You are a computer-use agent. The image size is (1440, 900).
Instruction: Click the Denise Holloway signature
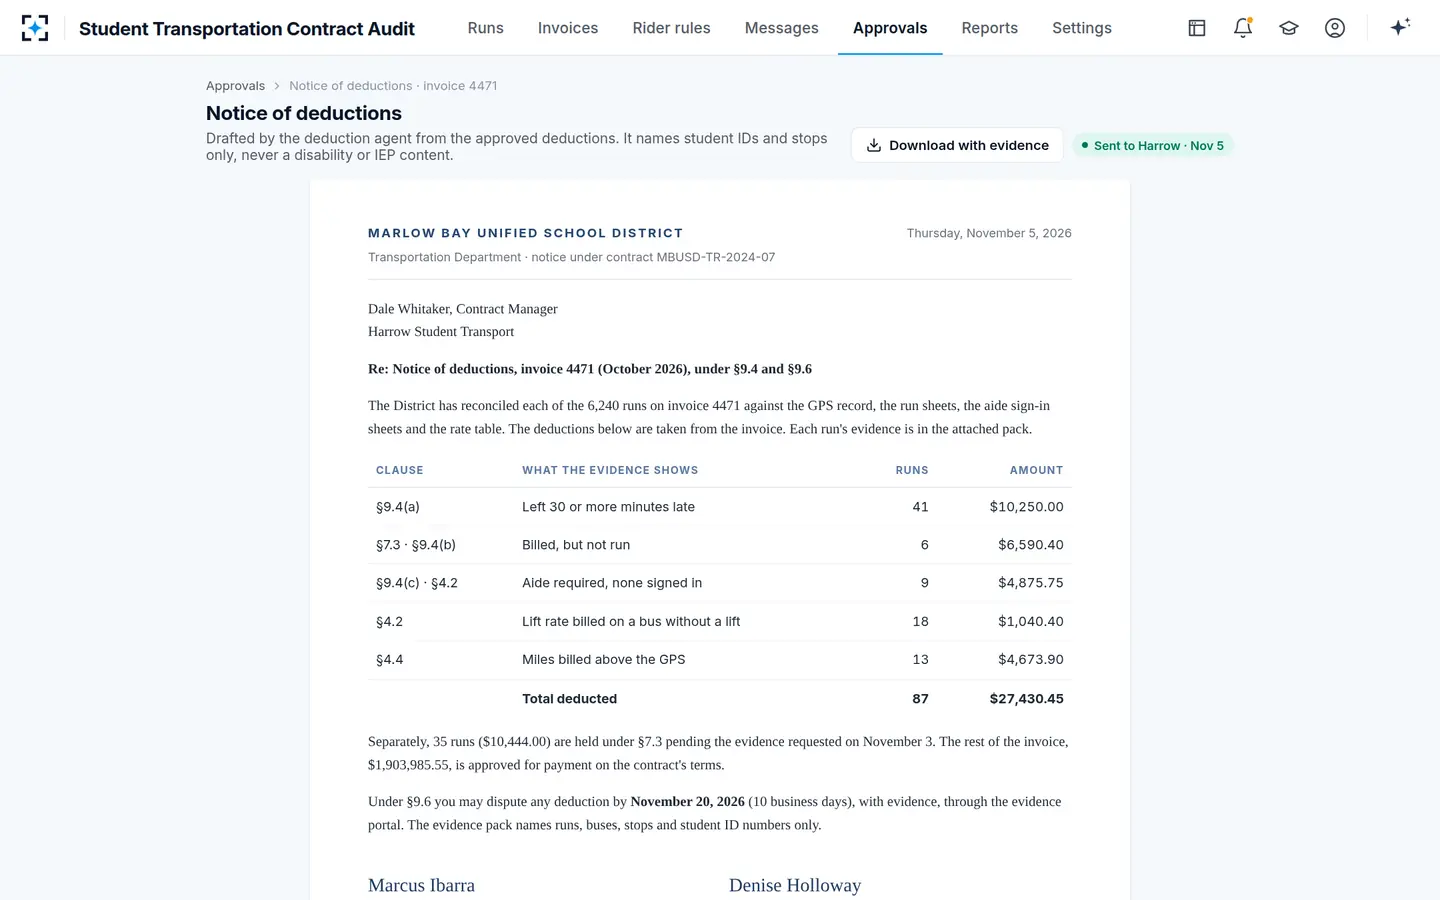click(795, 885)
